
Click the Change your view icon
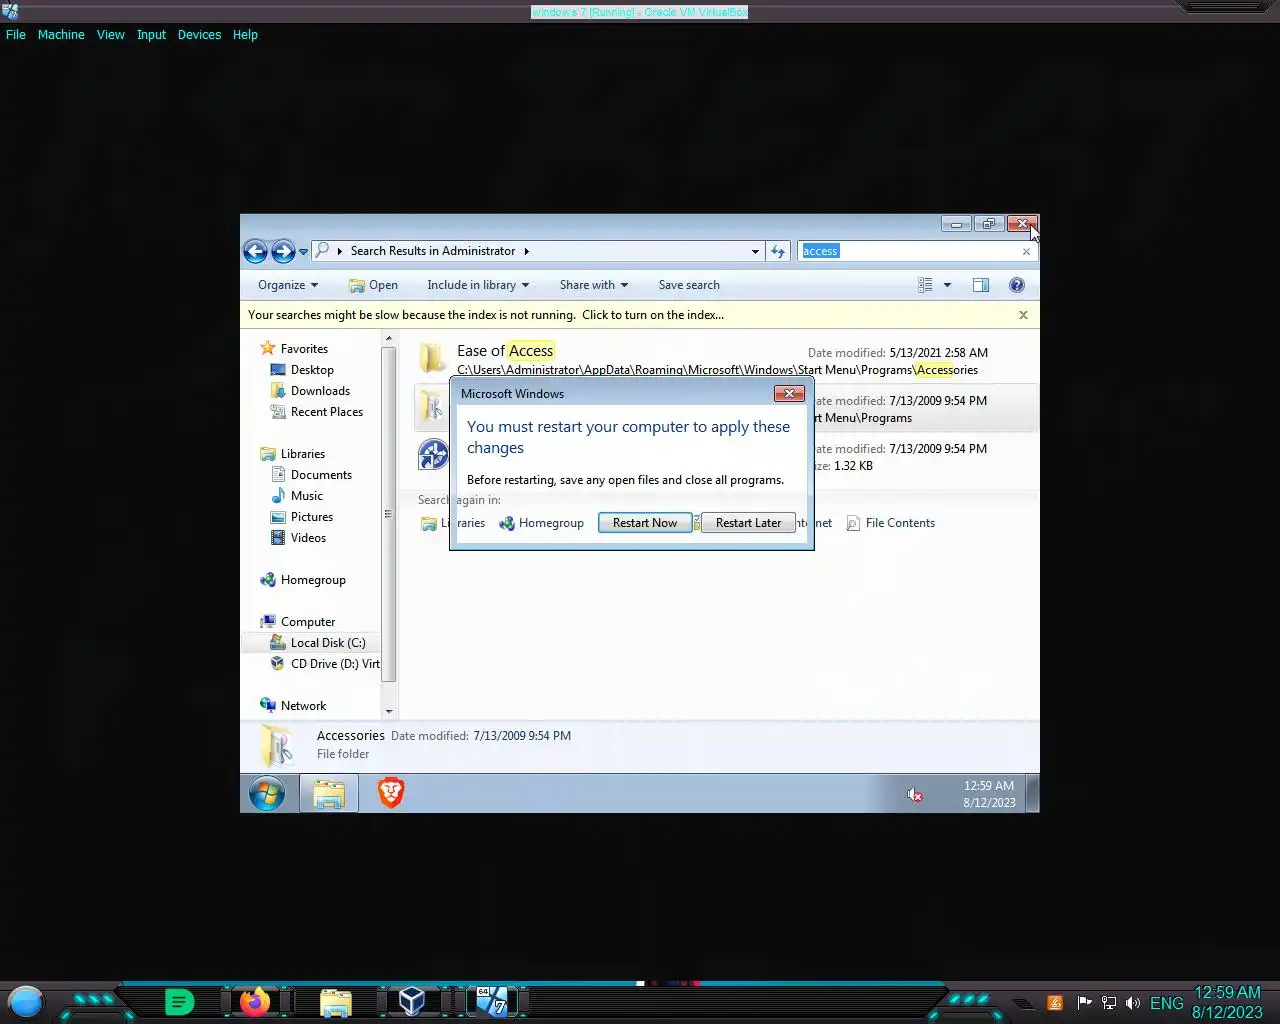click(925, 285)
